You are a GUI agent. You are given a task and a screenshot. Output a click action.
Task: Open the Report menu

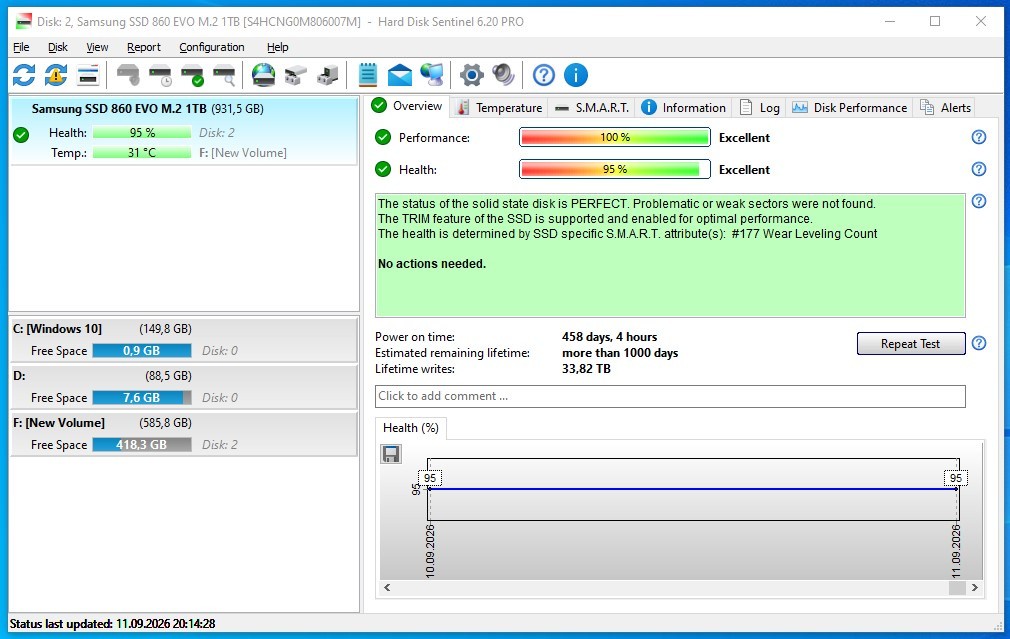[x=144, y=47]
